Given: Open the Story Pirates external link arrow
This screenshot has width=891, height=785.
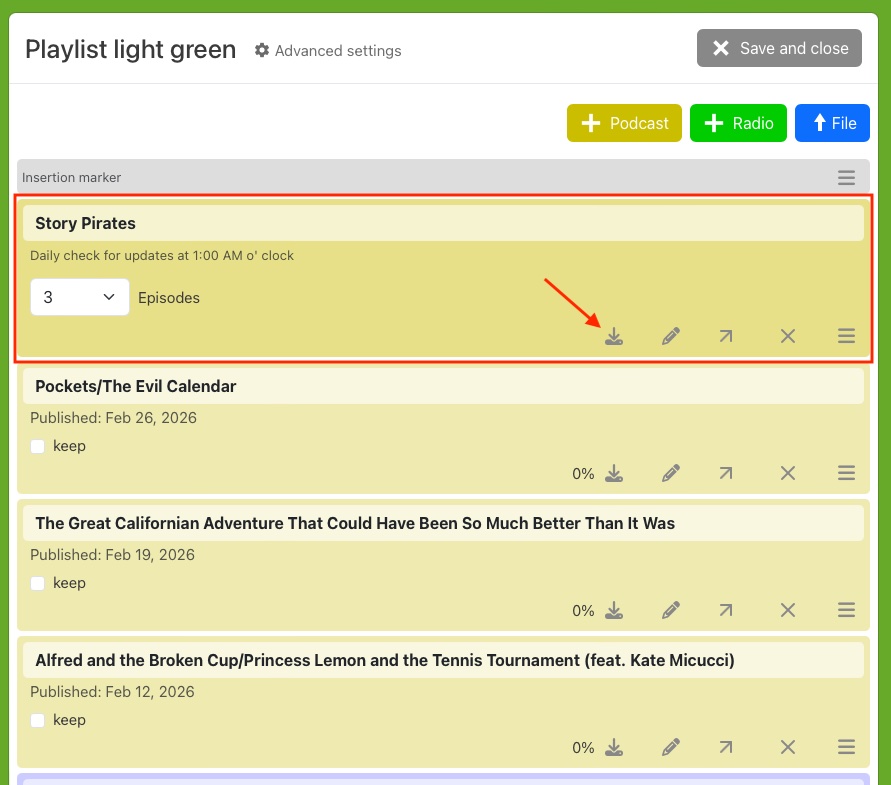Looking at the screenshot, I should coord(726,336).
